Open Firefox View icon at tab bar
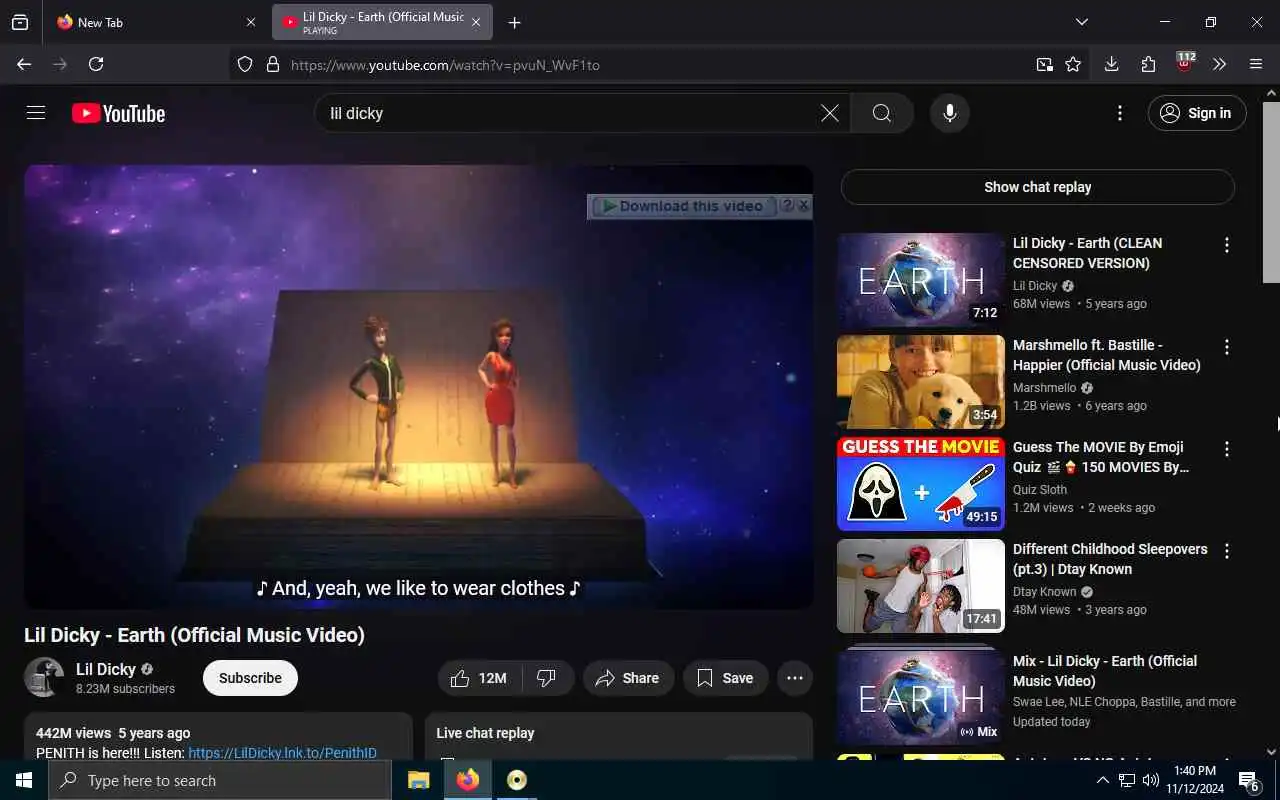This screenshot has height=800, width=1280. click(x=20, y=22)
